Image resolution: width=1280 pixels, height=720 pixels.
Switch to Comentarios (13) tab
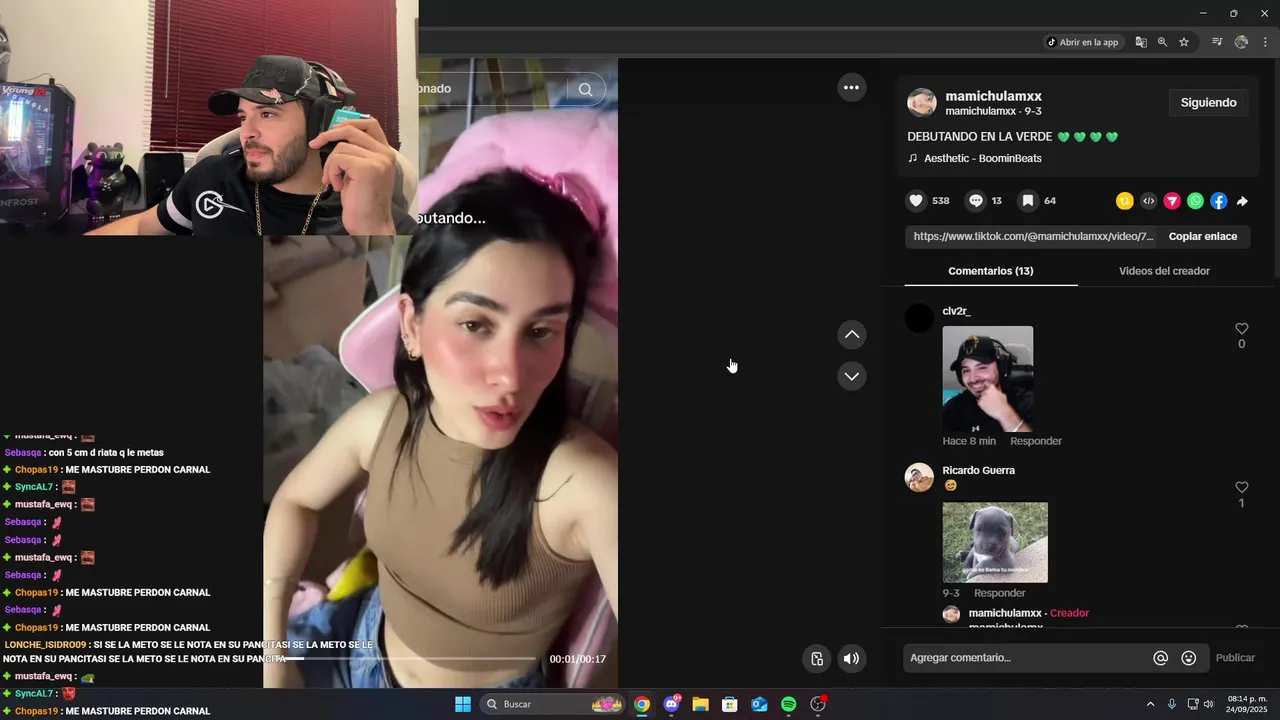point(991,271)
